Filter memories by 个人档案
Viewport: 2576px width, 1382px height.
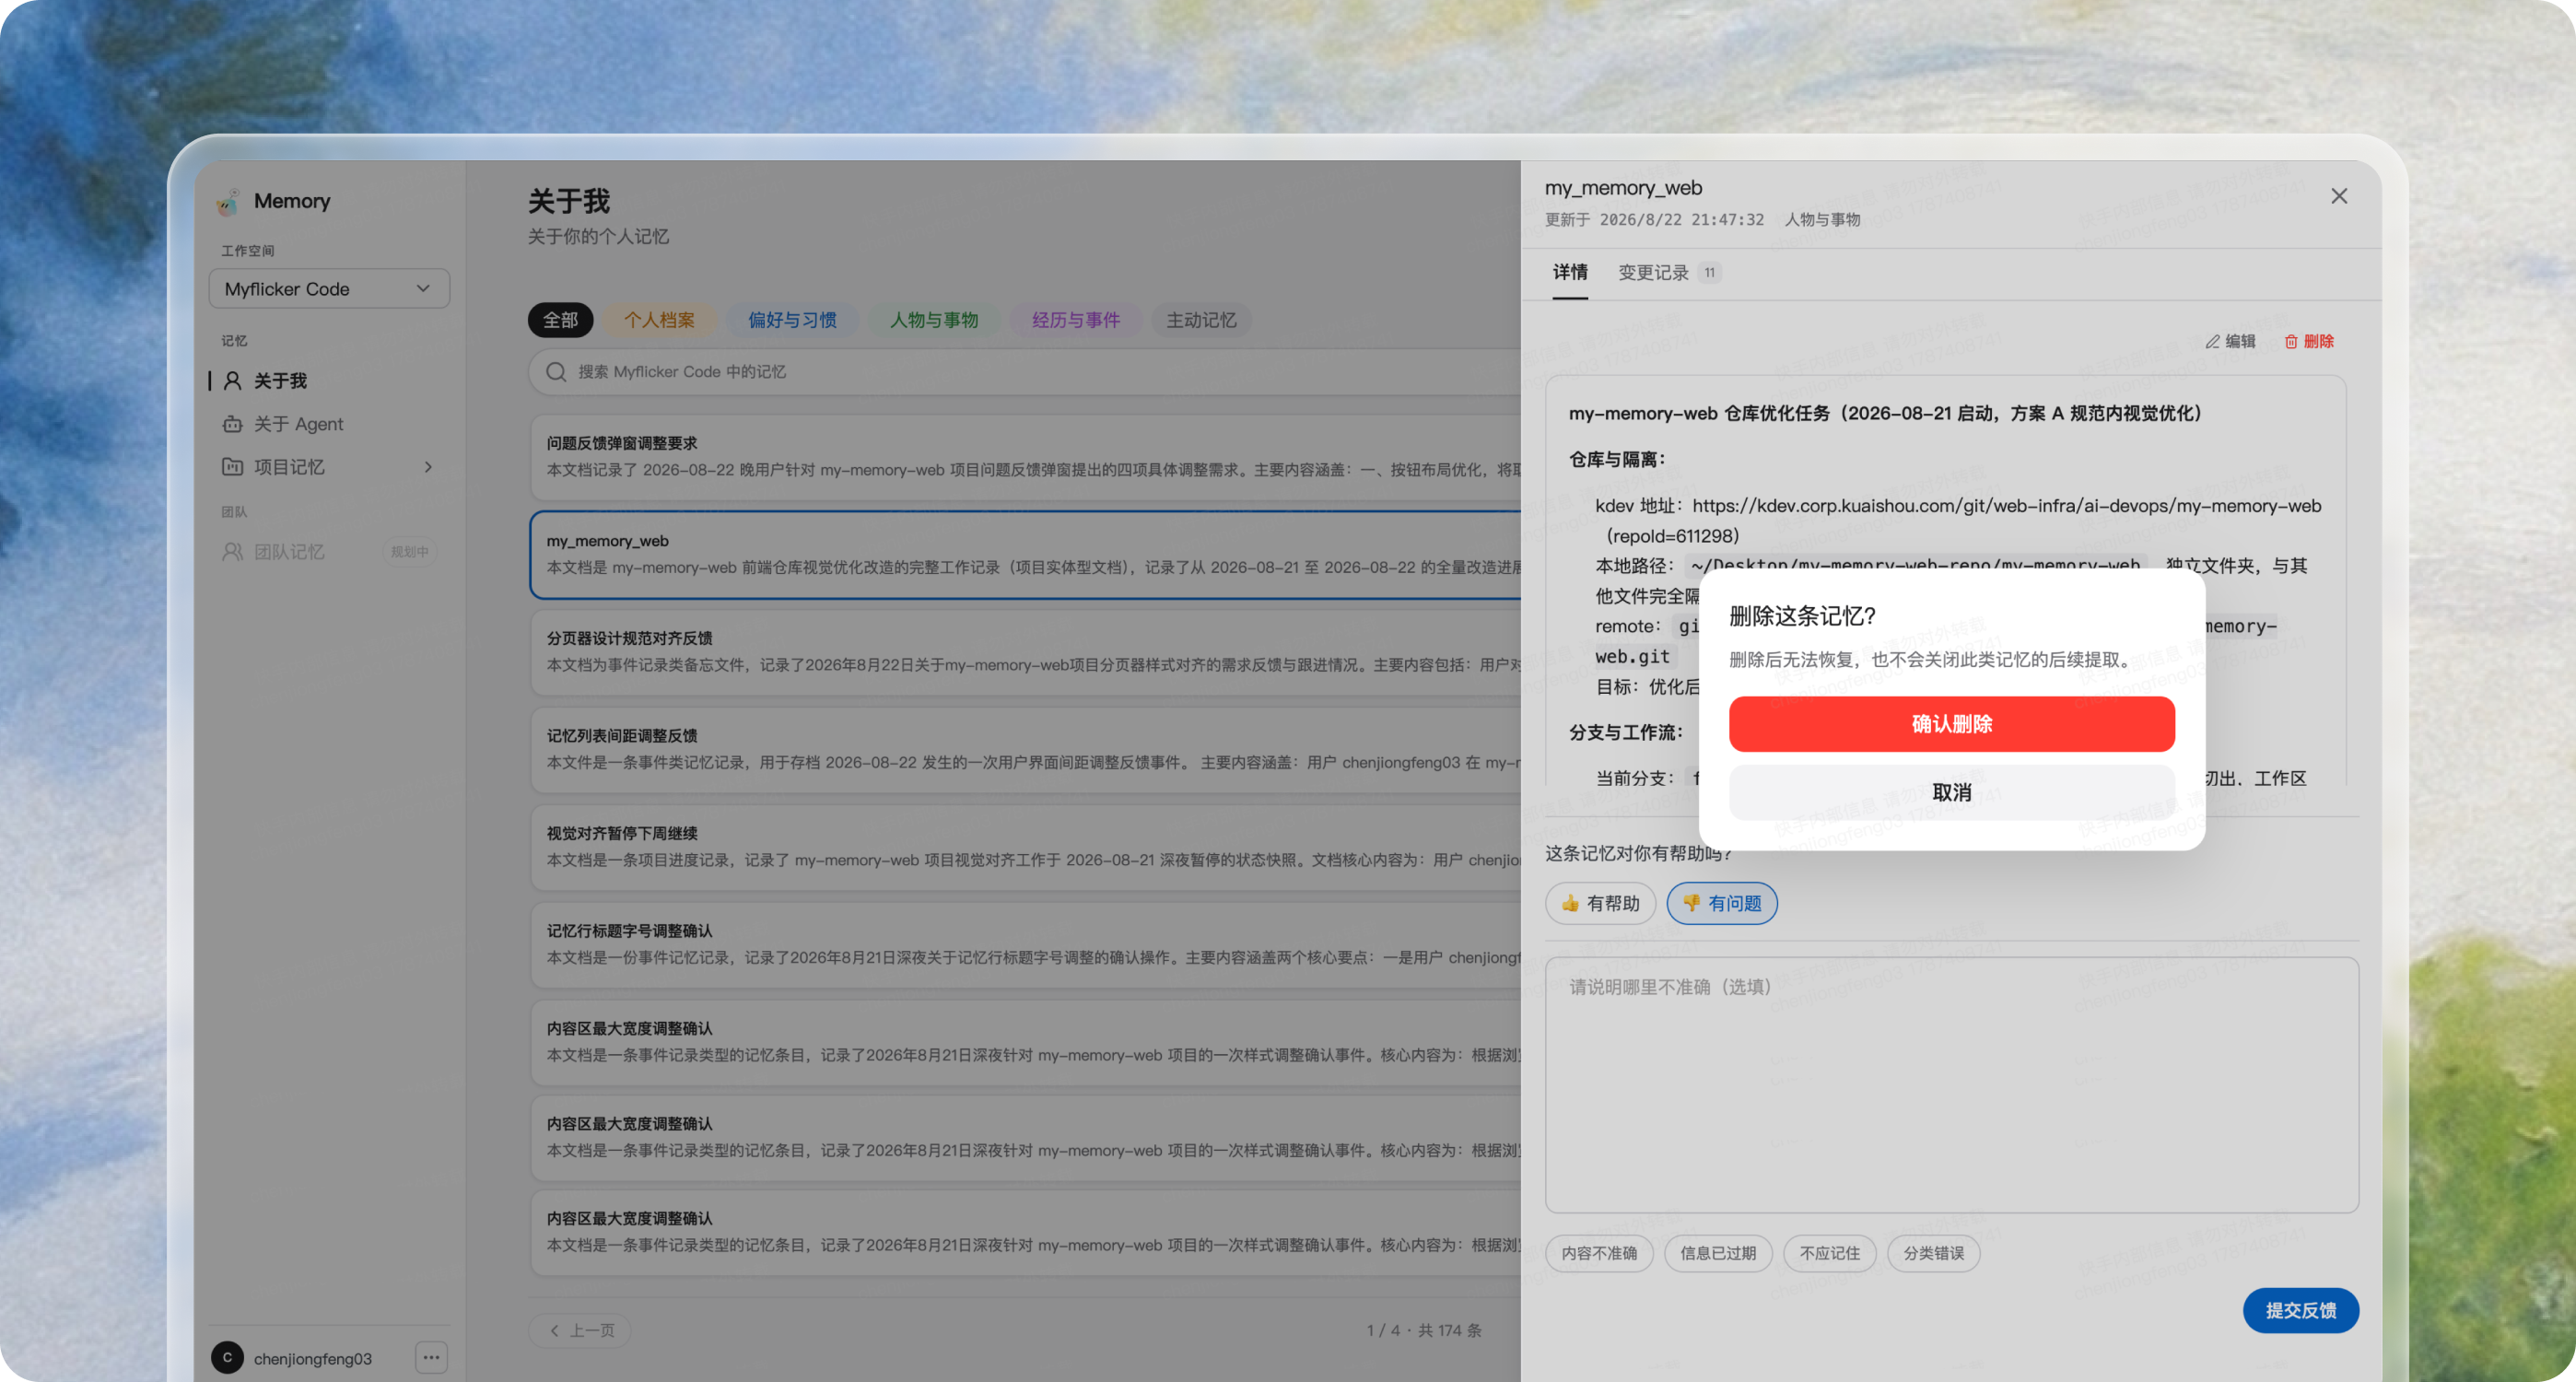[x=659, y=320]
